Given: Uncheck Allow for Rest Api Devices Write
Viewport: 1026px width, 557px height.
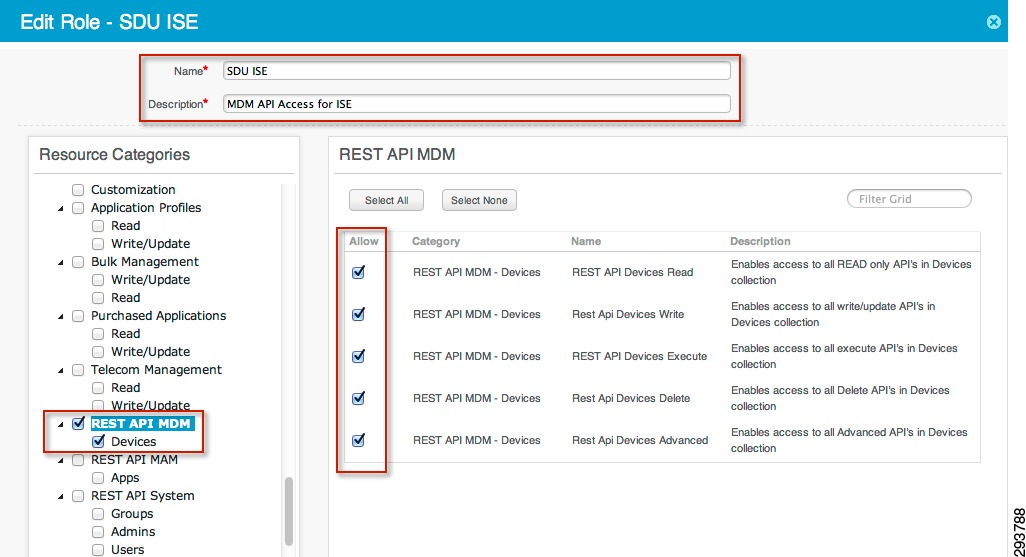Looking at the screenshot, I should click(358, 314).
